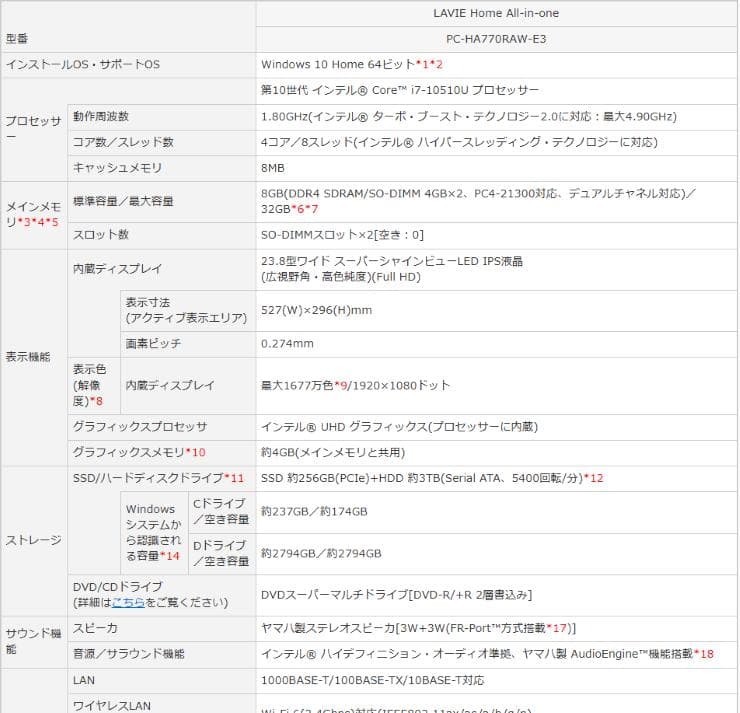Click footnote *8 beside 表示色(解像度)
The height and width of the screenshot is (713, 740).
[96, 401]
